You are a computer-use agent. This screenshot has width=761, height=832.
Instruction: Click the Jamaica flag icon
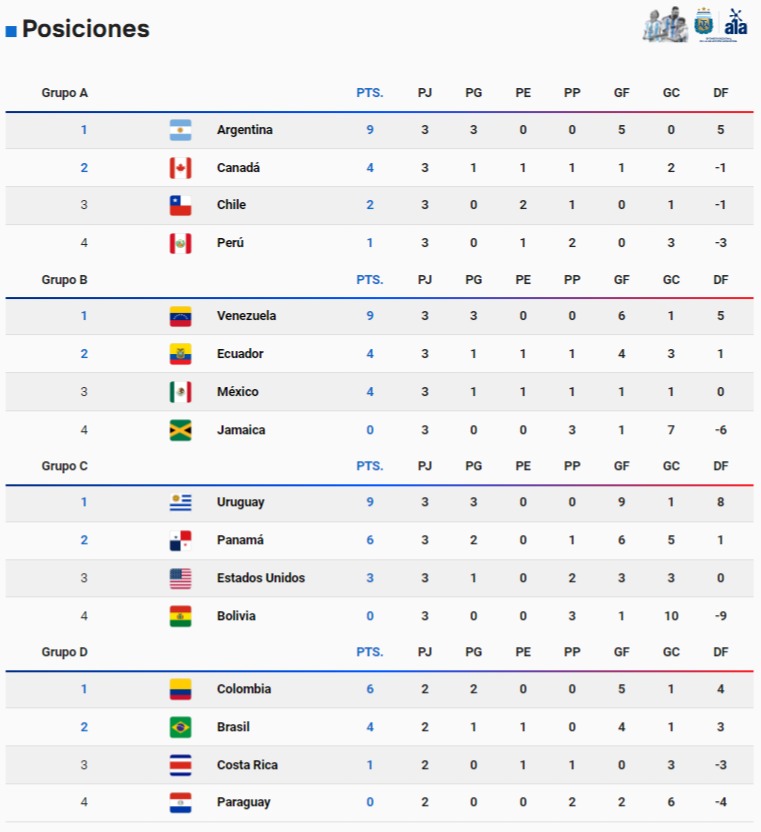180,430
